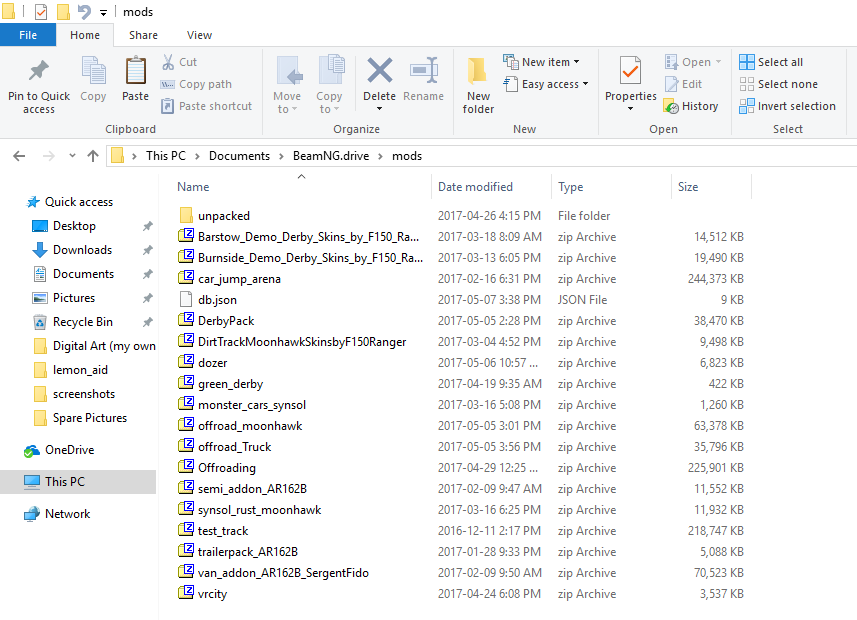Click the Properties icon in title bar
857x620 pixels.
tap(41, 11)
